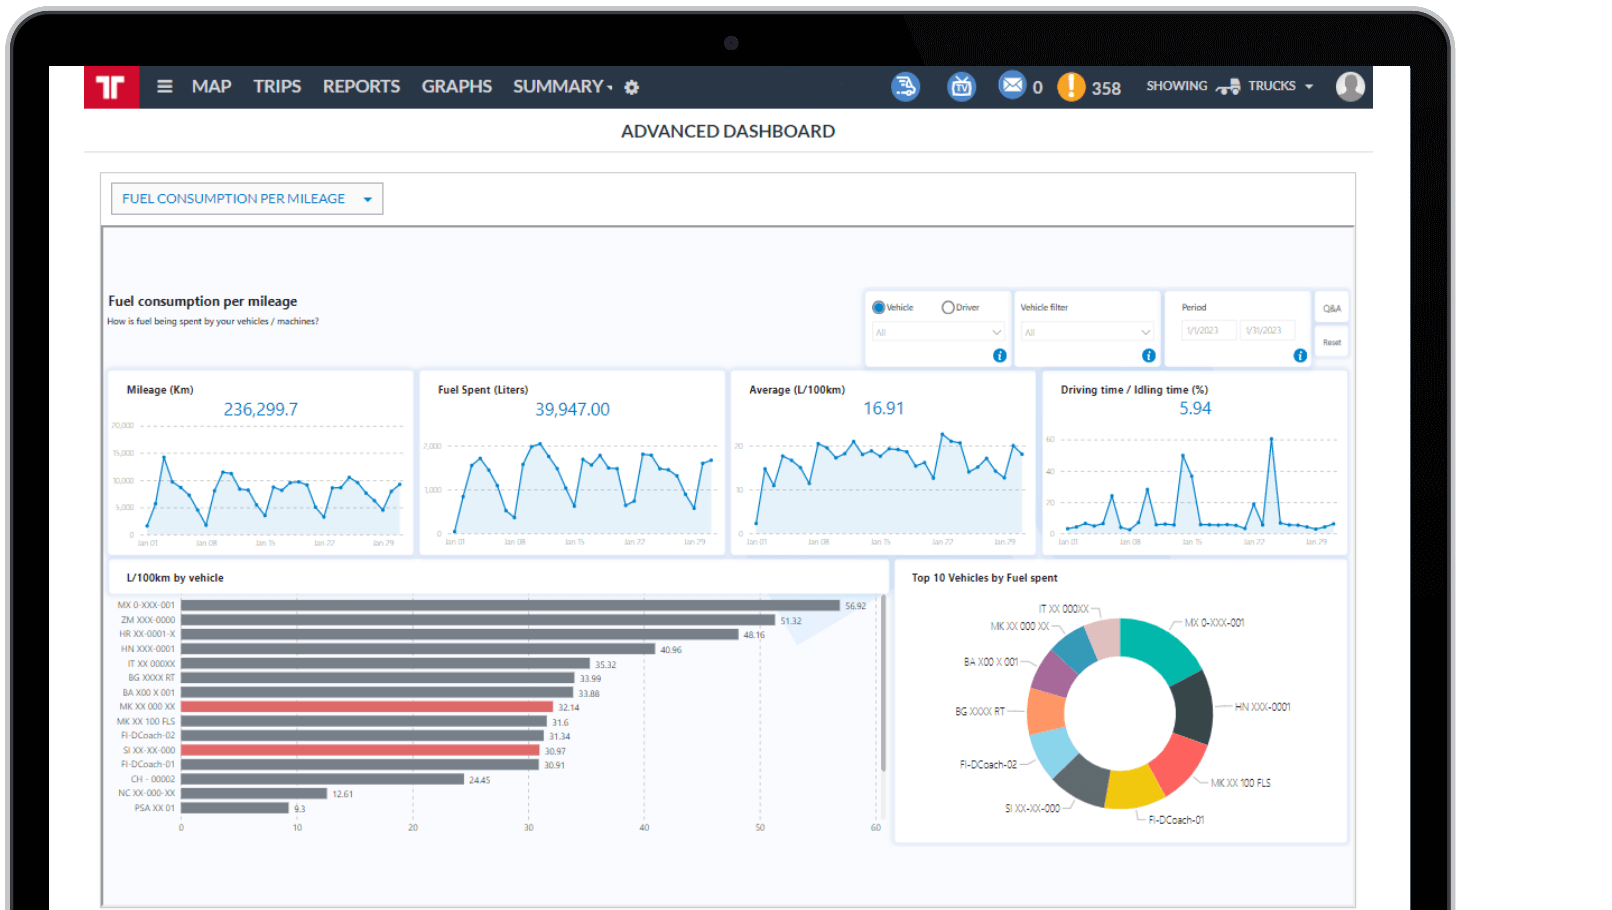The width and height of the screenshot is (1612, 910).
Task: Click the Average value 16.91
Action: [884, 409]
